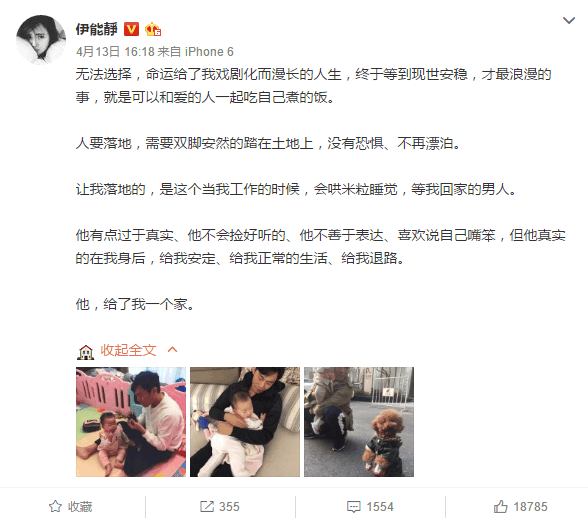This screenshot has width=588, height=521.
Task: Collapse full text with 收起全文
Action: (x=128, y=350)
